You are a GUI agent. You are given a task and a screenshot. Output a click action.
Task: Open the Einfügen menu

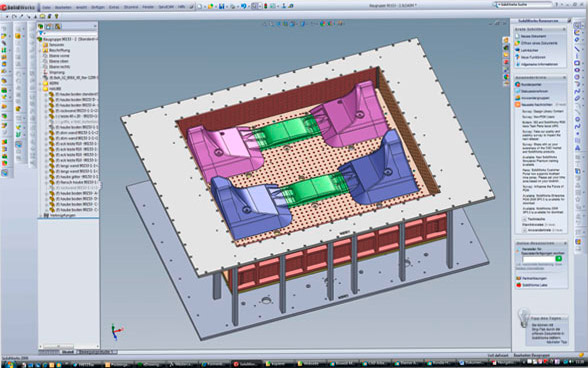[98, 7]
